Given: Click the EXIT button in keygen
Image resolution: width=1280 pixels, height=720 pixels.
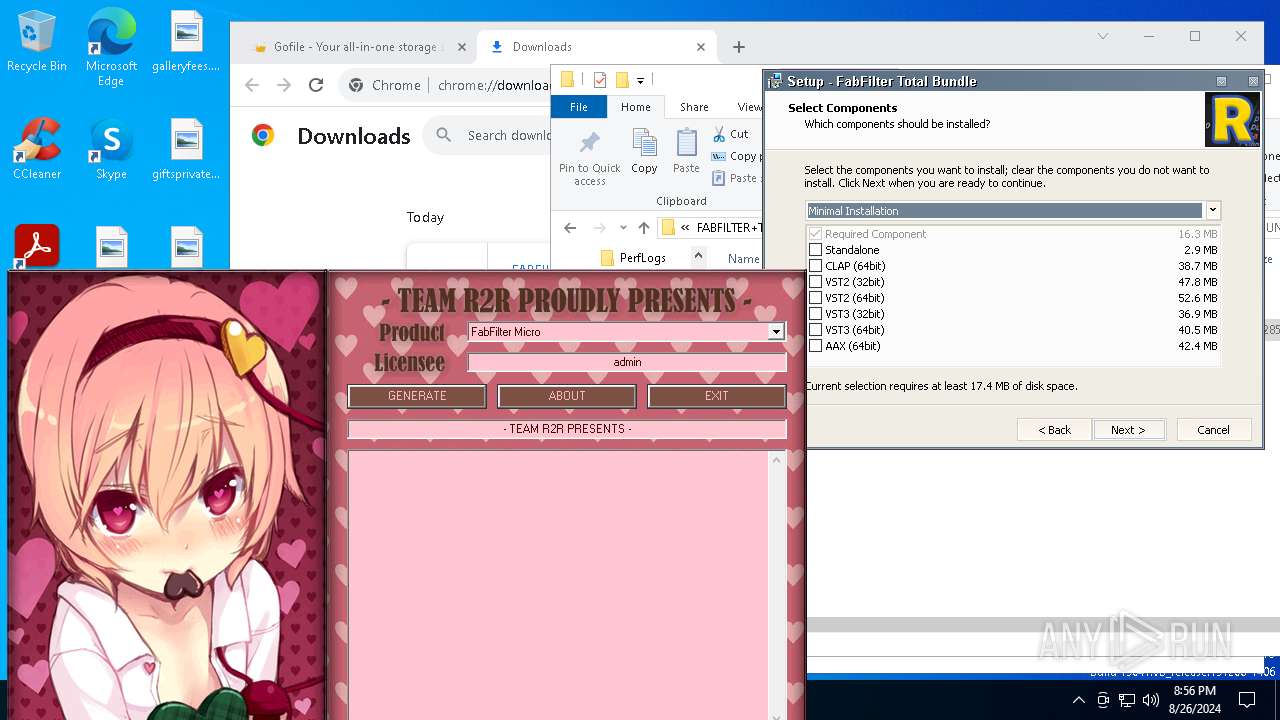Looking at the screenshot, I should point(717,396).
